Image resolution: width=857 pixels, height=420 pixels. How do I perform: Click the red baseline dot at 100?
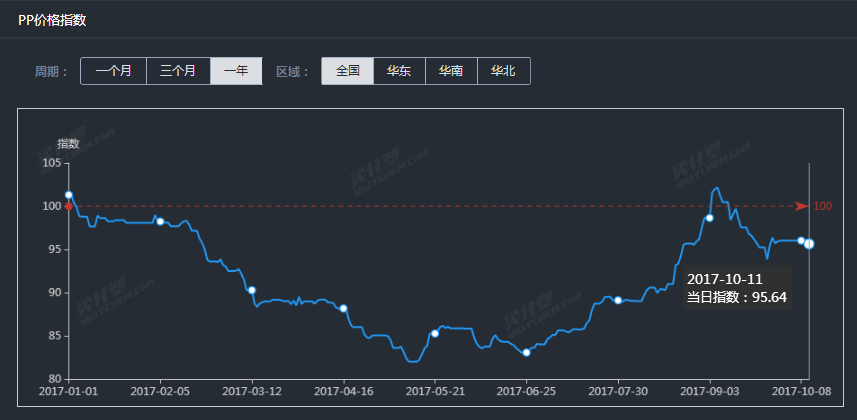tap(68, 206)
